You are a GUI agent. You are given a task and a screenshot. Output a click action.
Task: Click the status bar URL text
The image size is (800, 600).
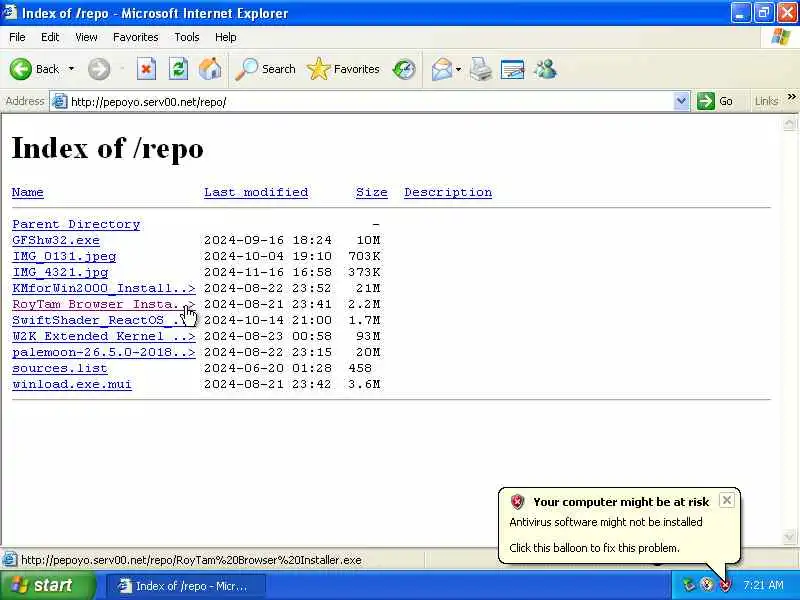(191, 560)
